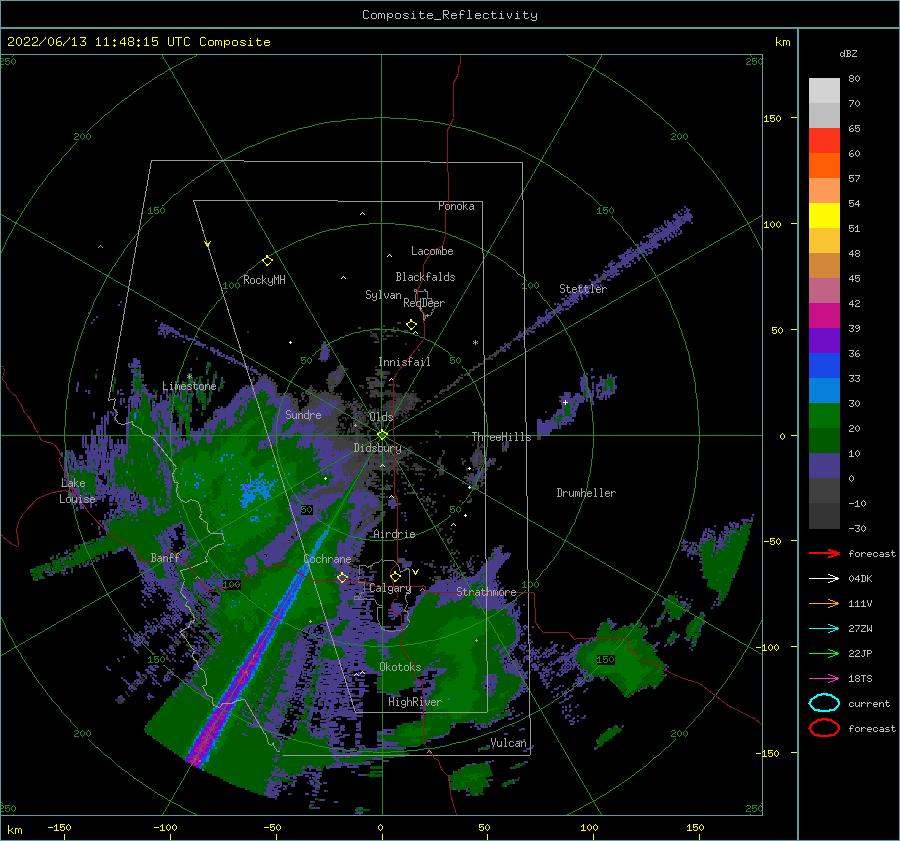Viewport: 900px width, 841px height.
Task: Click the -30 dBZ value in legend
Action: click(857, 528)
